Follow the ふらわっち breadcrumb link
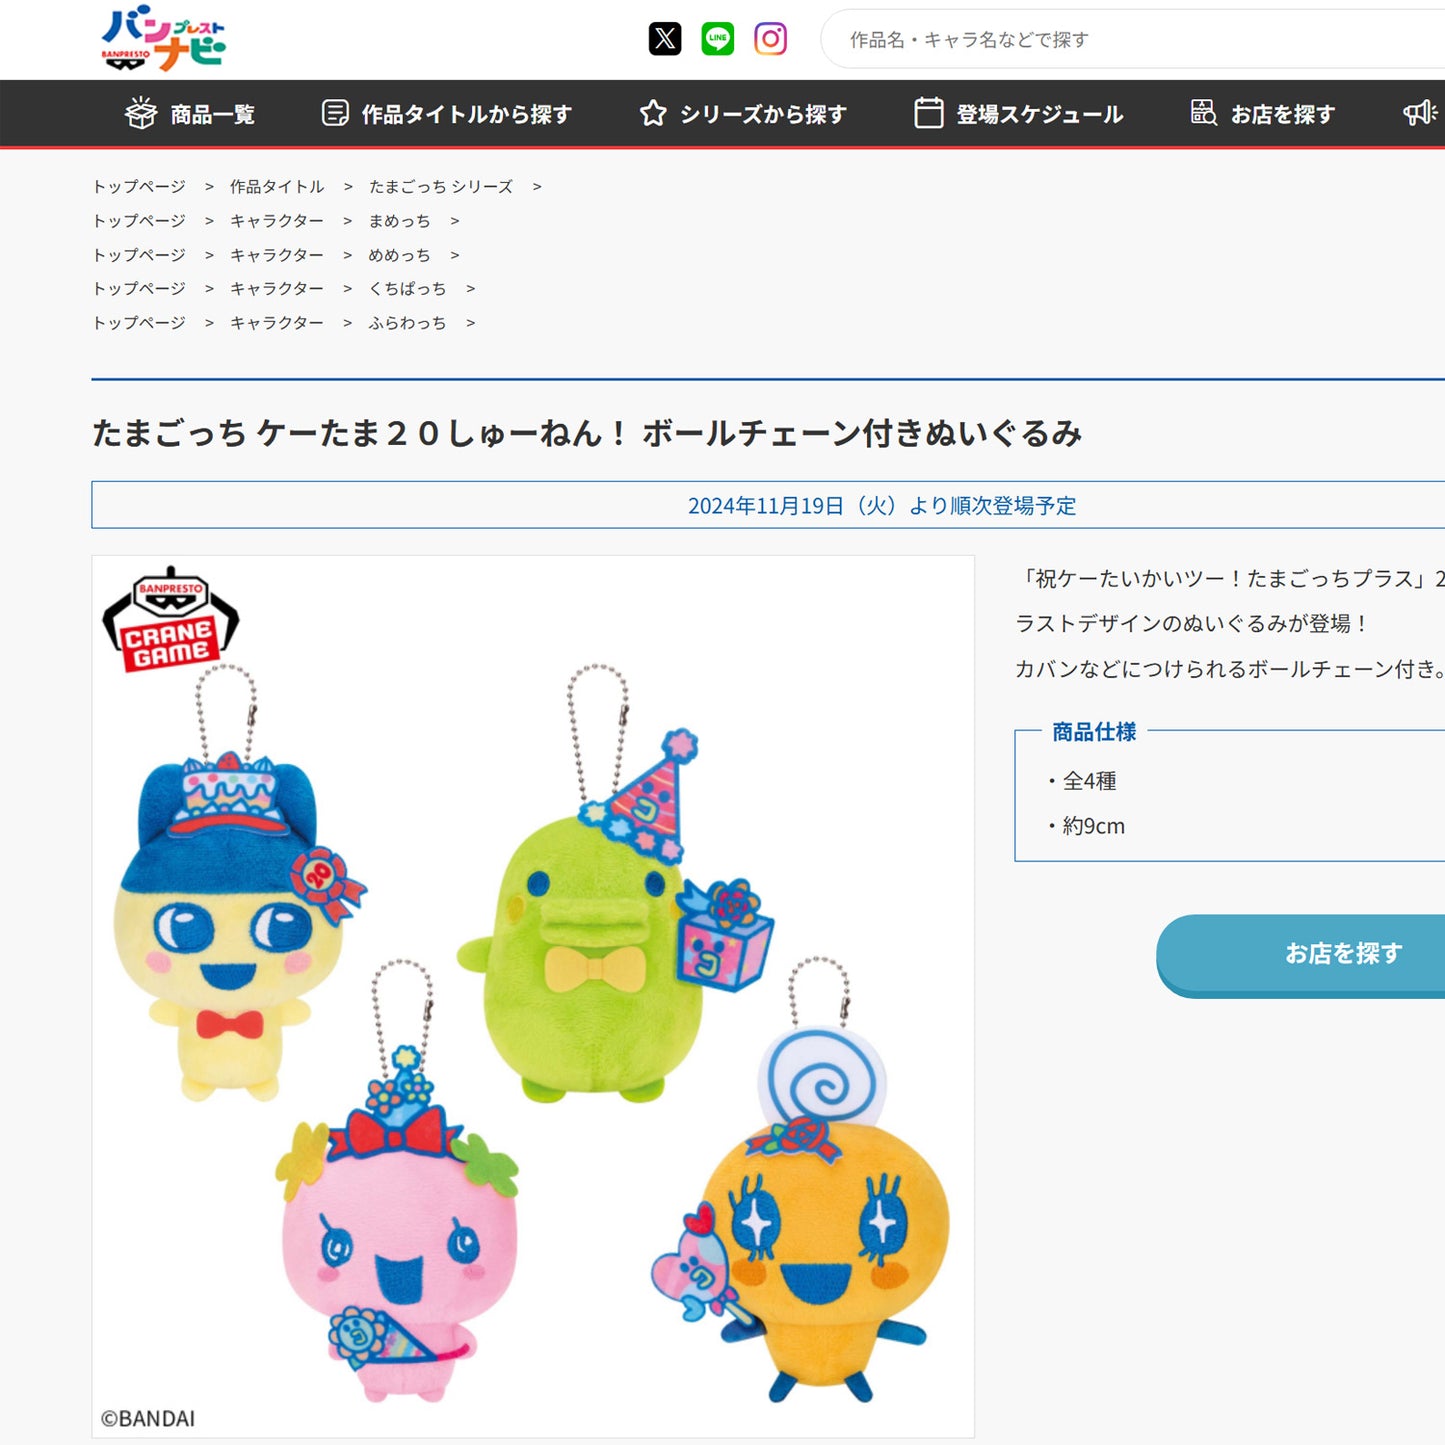Viewport: 1445px width, 1445px height. pos(407,323)
